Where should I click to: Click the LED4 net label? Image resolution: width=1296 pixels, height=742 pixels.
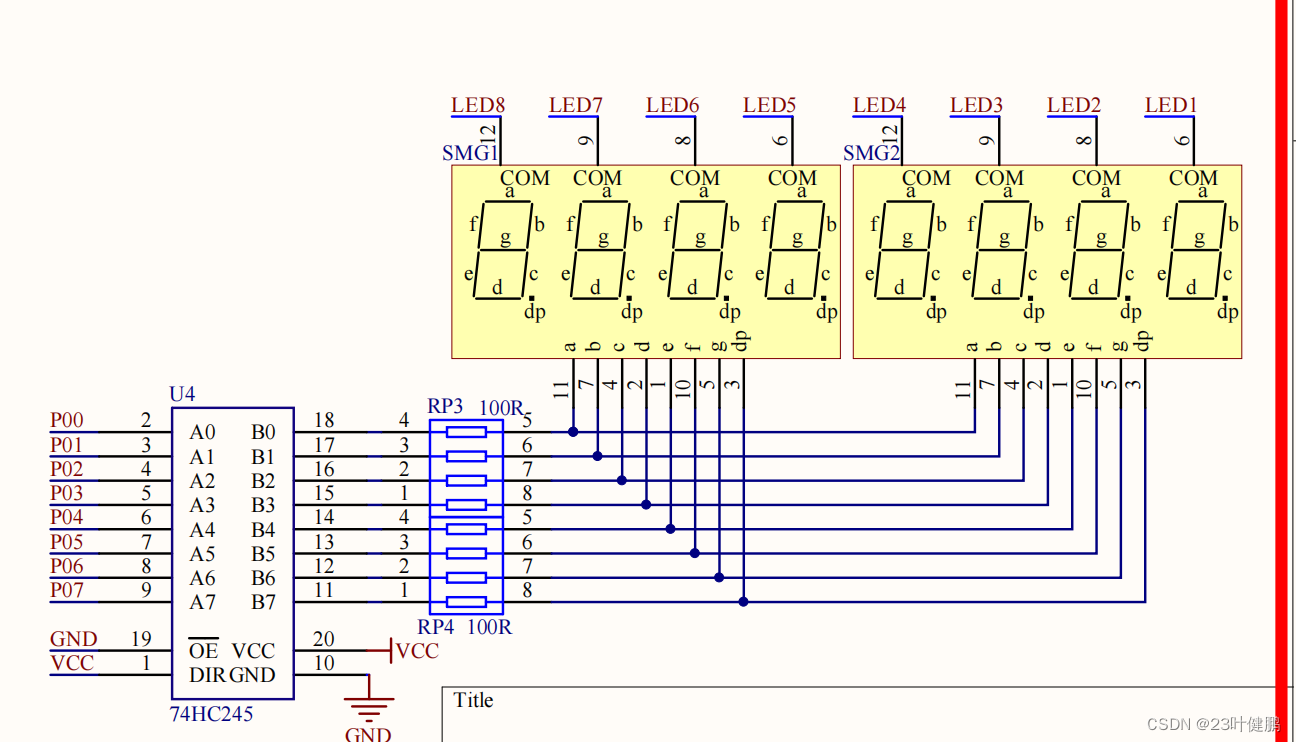[x=880, y=105]
